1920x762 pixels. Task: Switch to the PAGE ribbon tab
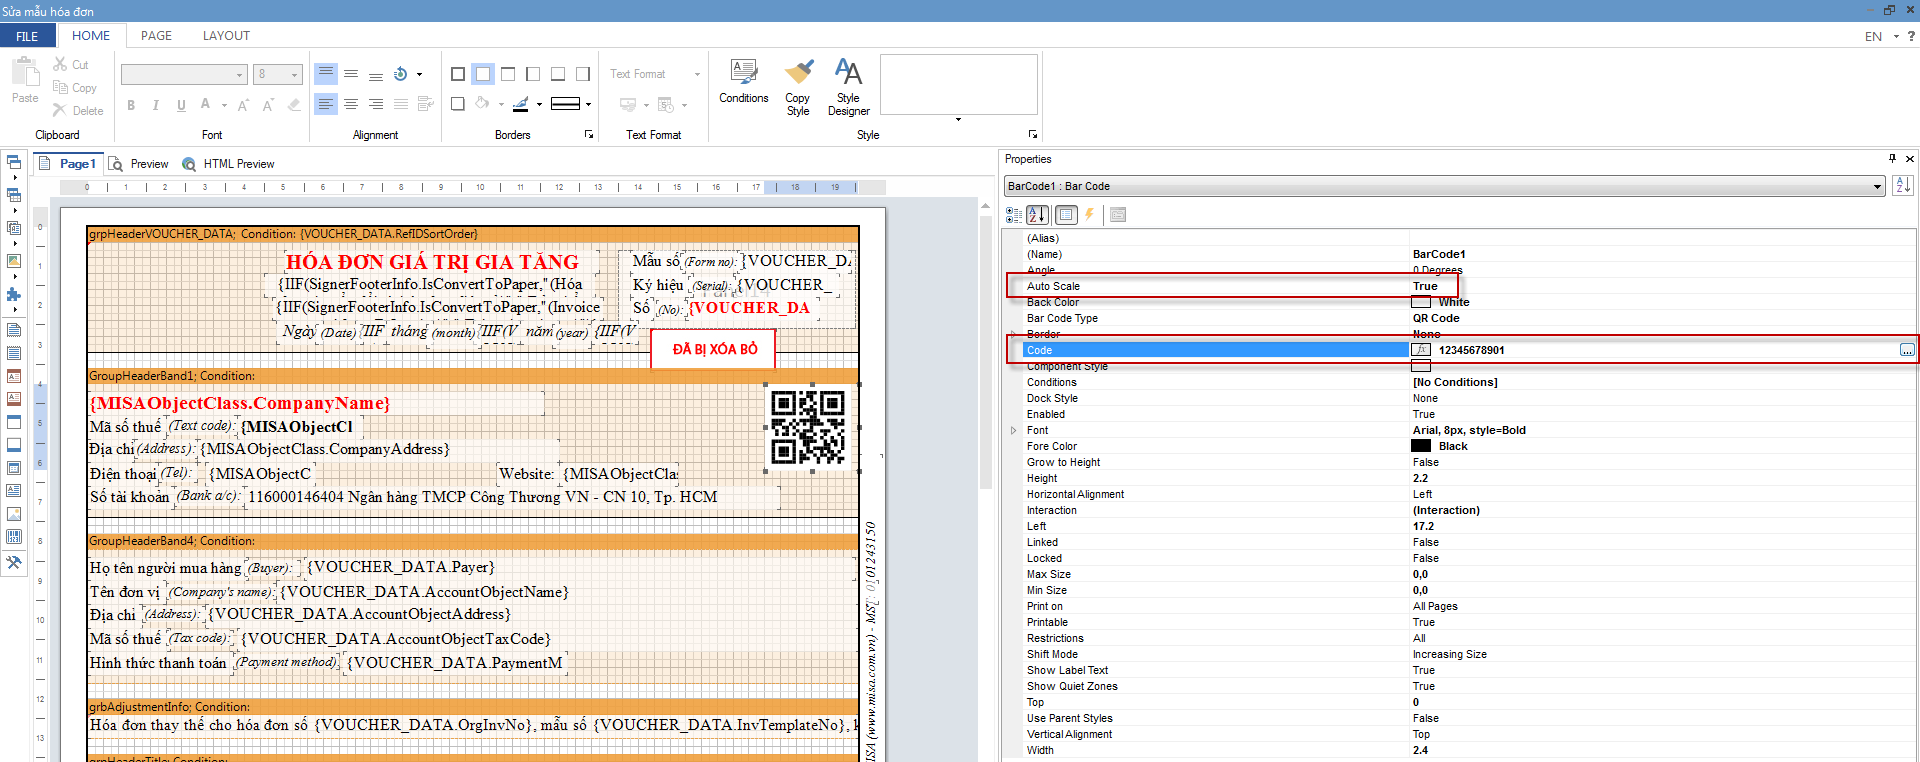(156, 36)
